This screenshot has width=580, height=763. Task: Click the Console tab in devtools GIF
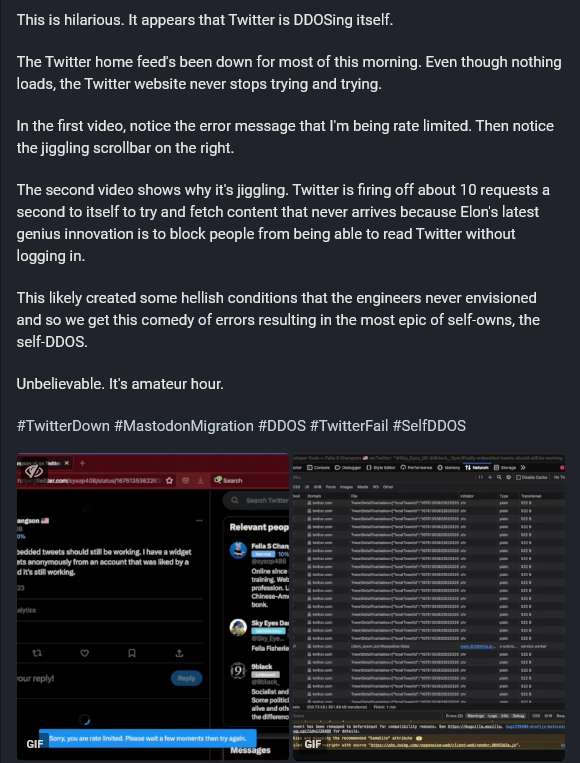[319, 467]
